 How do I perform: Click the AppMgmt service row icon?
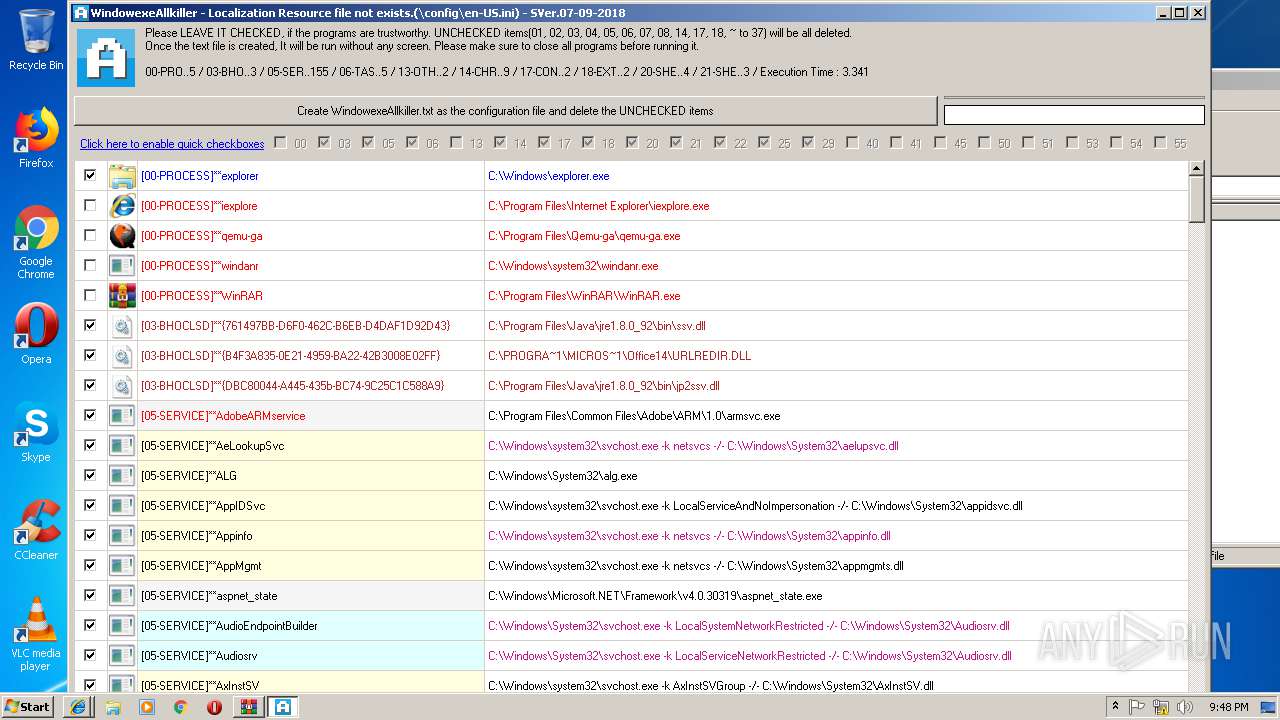click(x=122, y=566)
